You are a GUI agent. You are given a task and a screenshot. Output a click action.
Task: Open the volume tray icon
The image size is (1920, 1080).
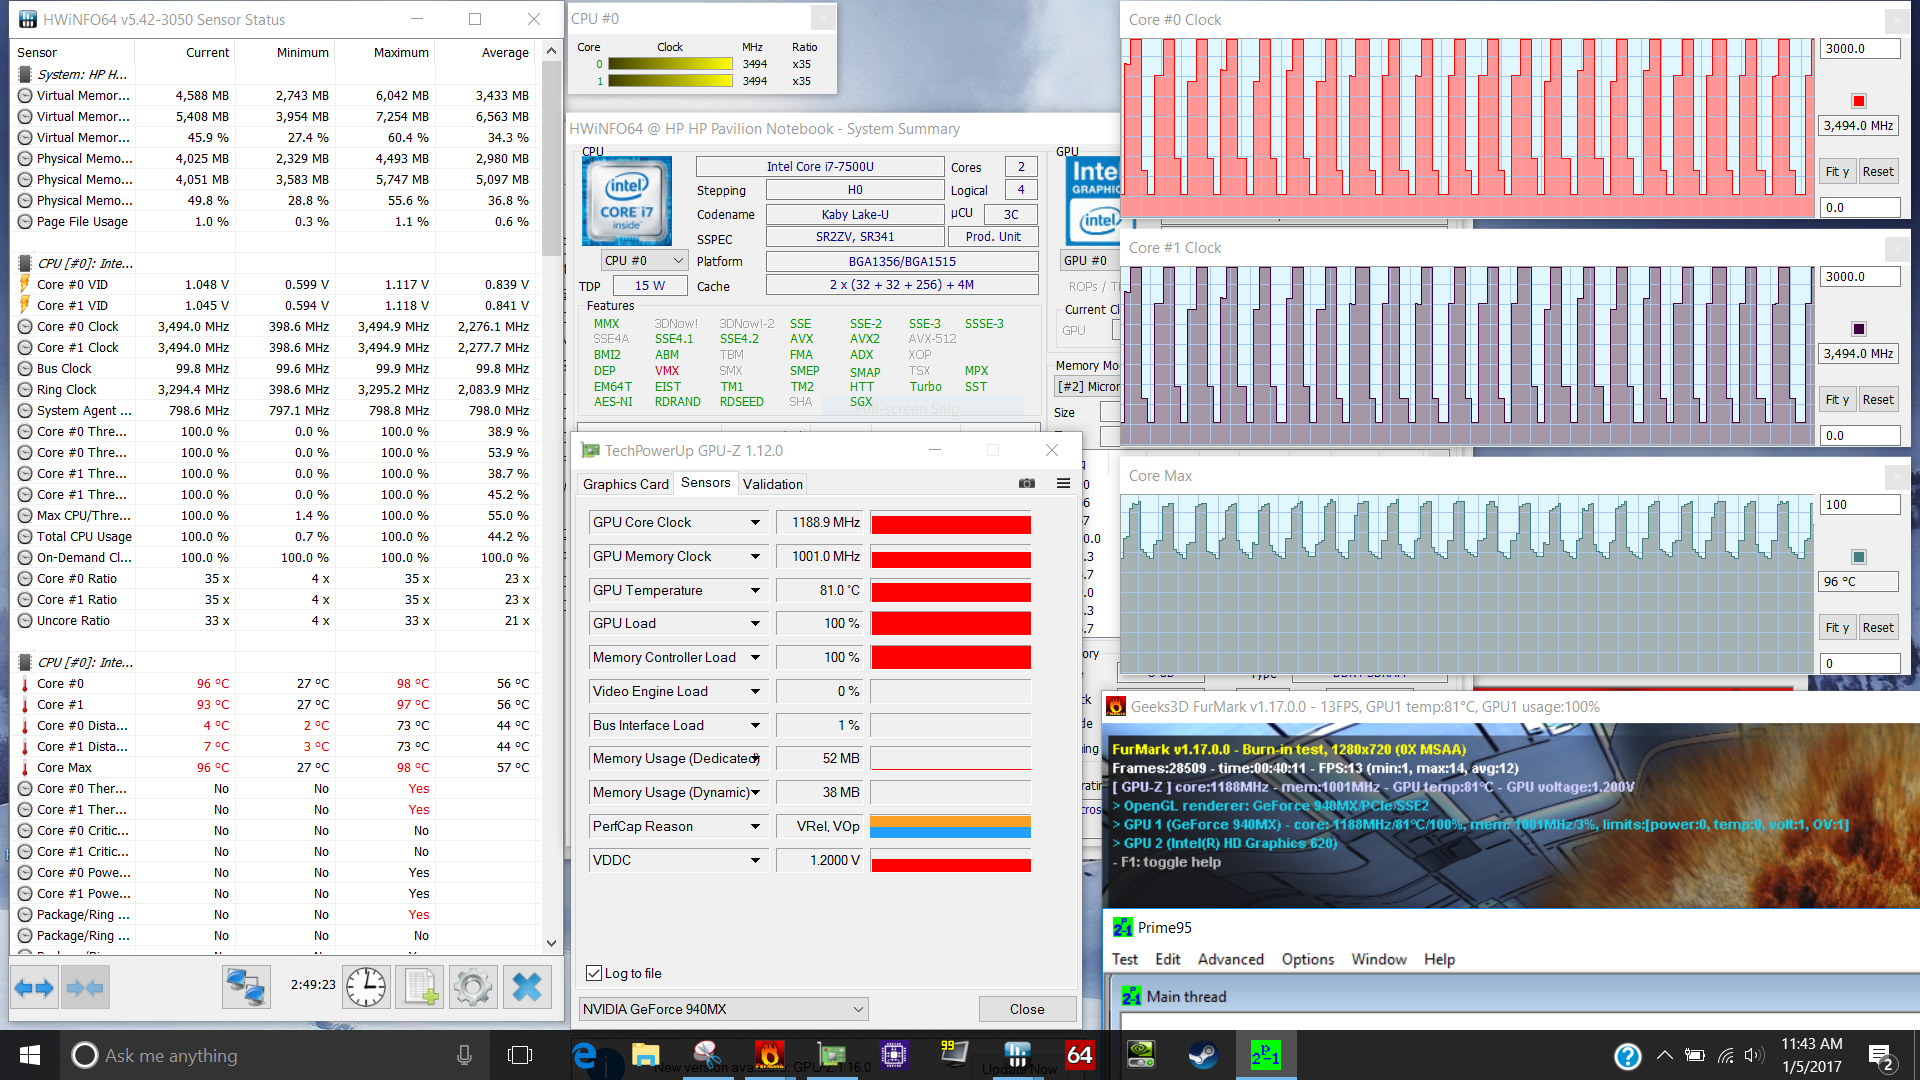click(1754, 1055)
